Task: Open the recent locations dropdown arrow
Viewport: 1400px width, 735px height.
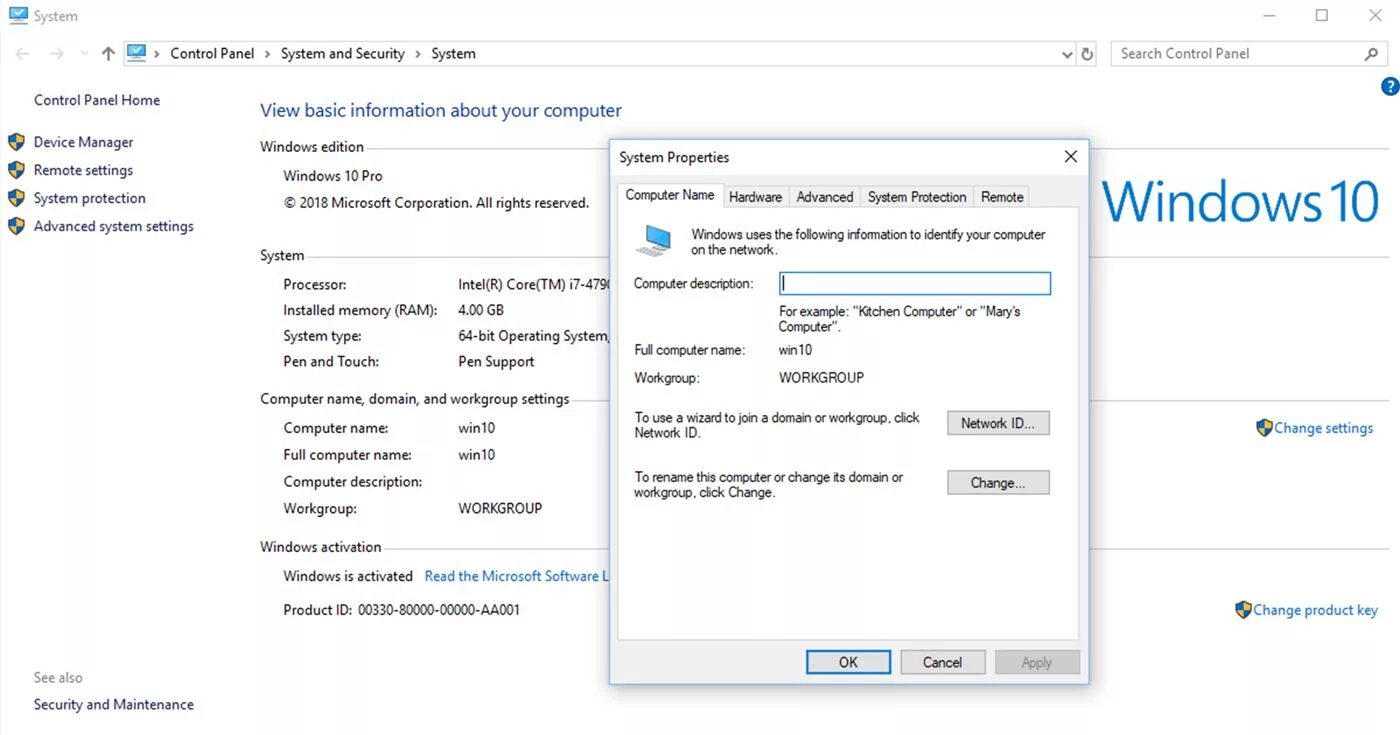Action: [83, 54]
